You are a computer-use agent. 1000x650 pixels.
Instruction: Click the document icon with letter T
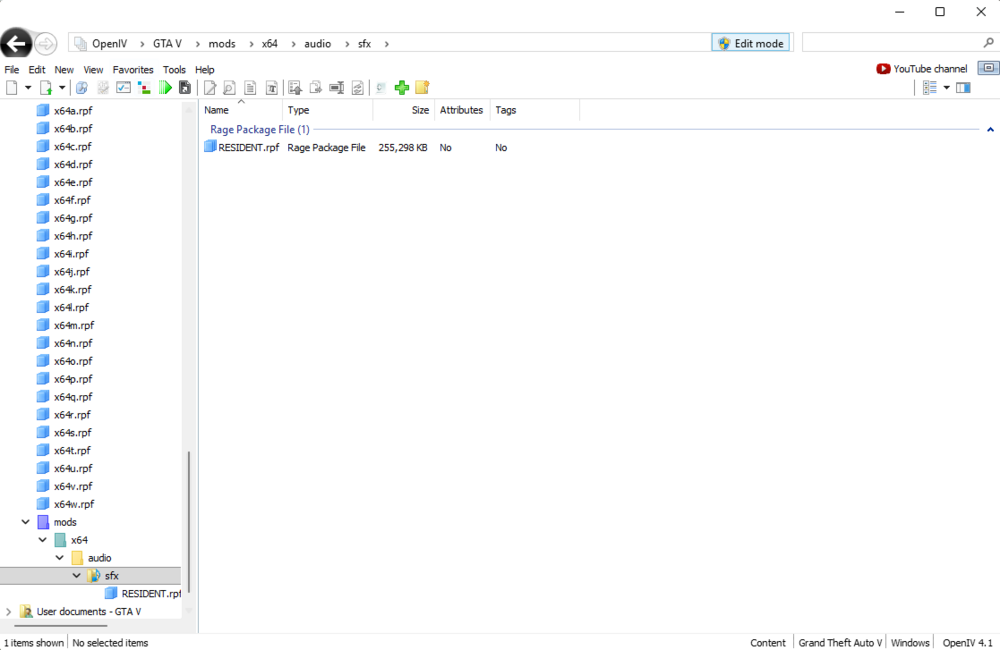tap(272, 87)
